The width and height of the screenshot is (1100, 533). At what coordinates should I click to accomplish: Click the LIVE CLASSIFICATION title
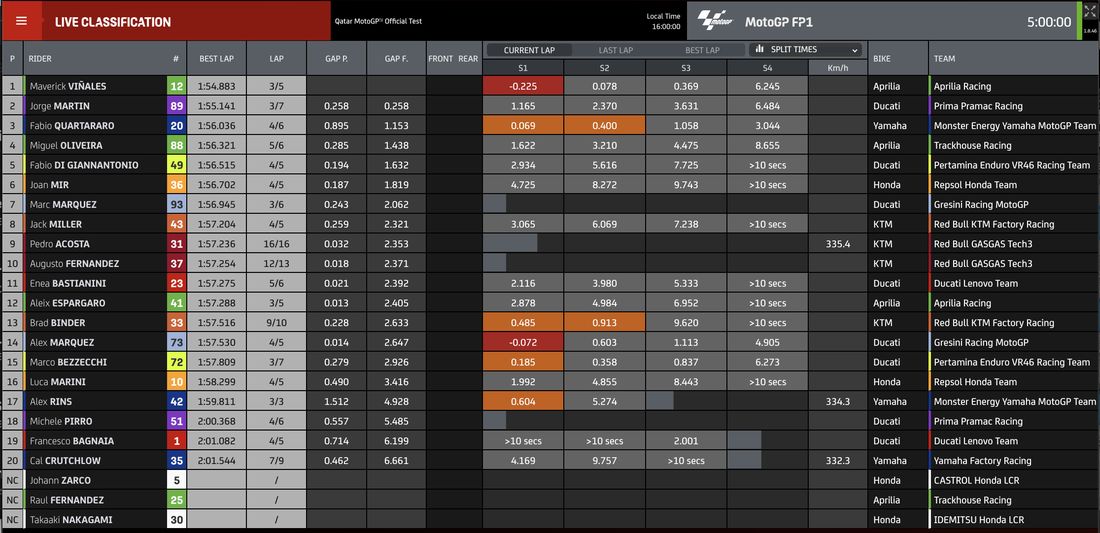coord(113,22)
